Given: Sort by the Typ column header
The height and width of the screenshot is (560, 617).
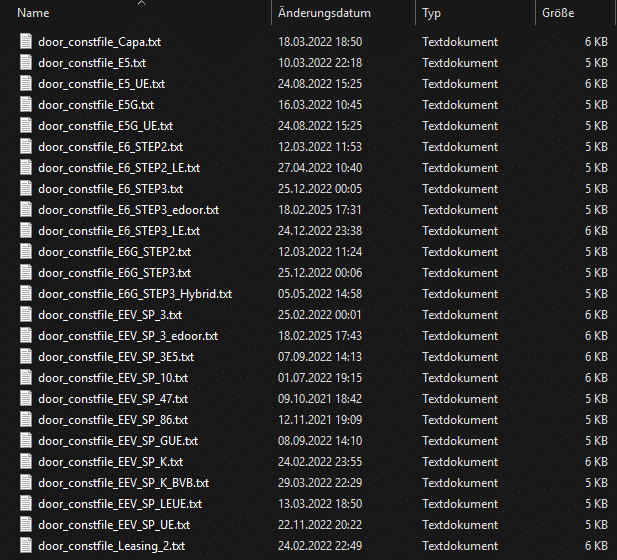Looking at the screenshot, I should click(432, 14).
